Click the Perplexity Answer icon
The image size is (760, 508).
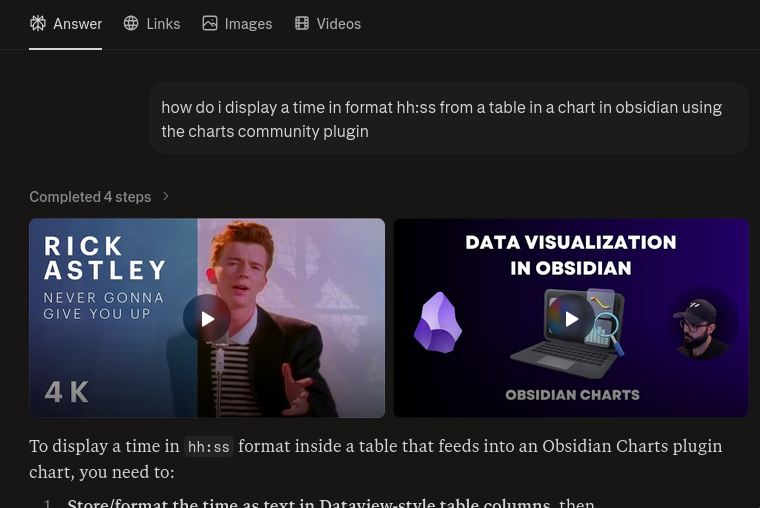[x=38, y=23]
